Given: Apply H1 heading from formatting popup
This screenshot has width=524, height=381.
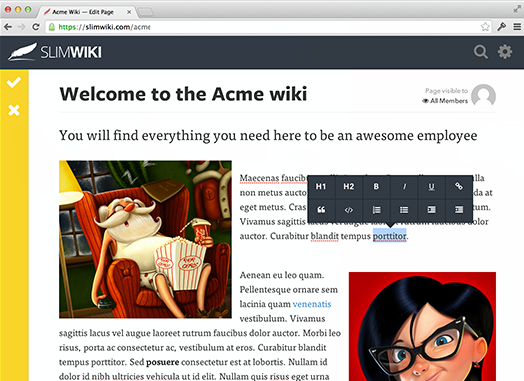Looking at the screenshot, I should coord(321,186).
